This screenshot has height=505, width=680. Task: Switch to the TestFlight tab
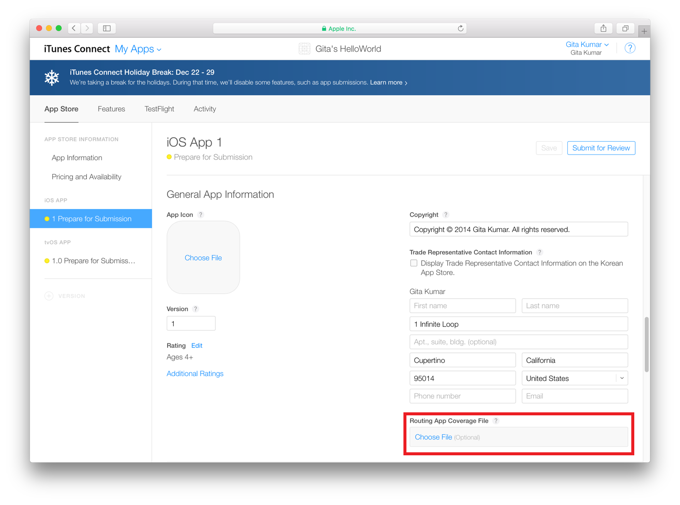point(159,109)
